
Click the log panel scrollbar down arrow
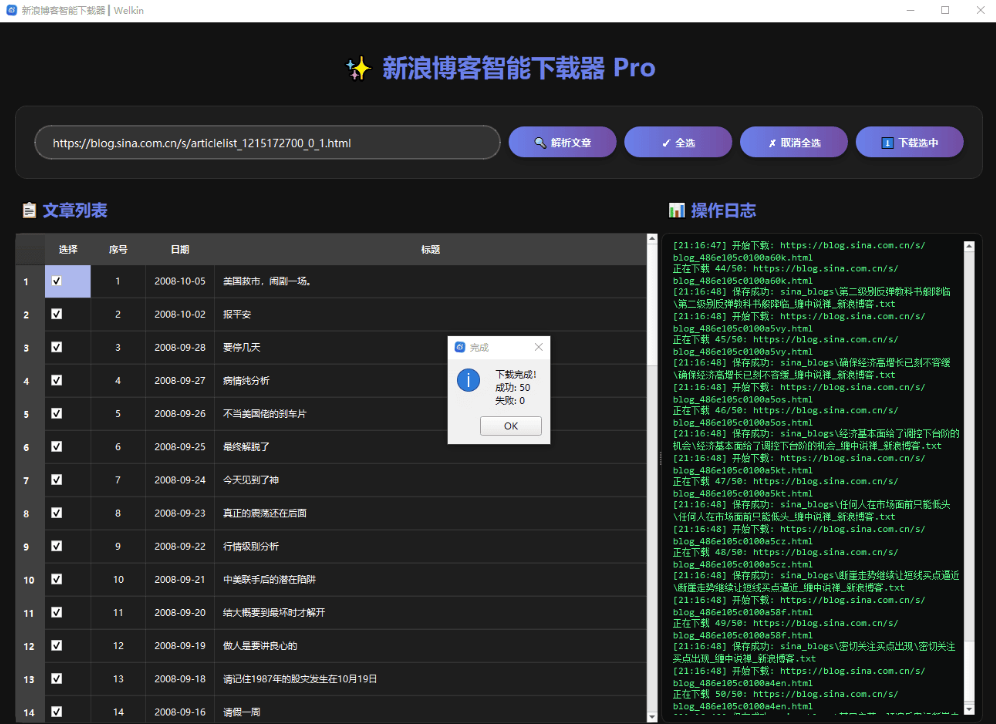click(x=969, y=709)
